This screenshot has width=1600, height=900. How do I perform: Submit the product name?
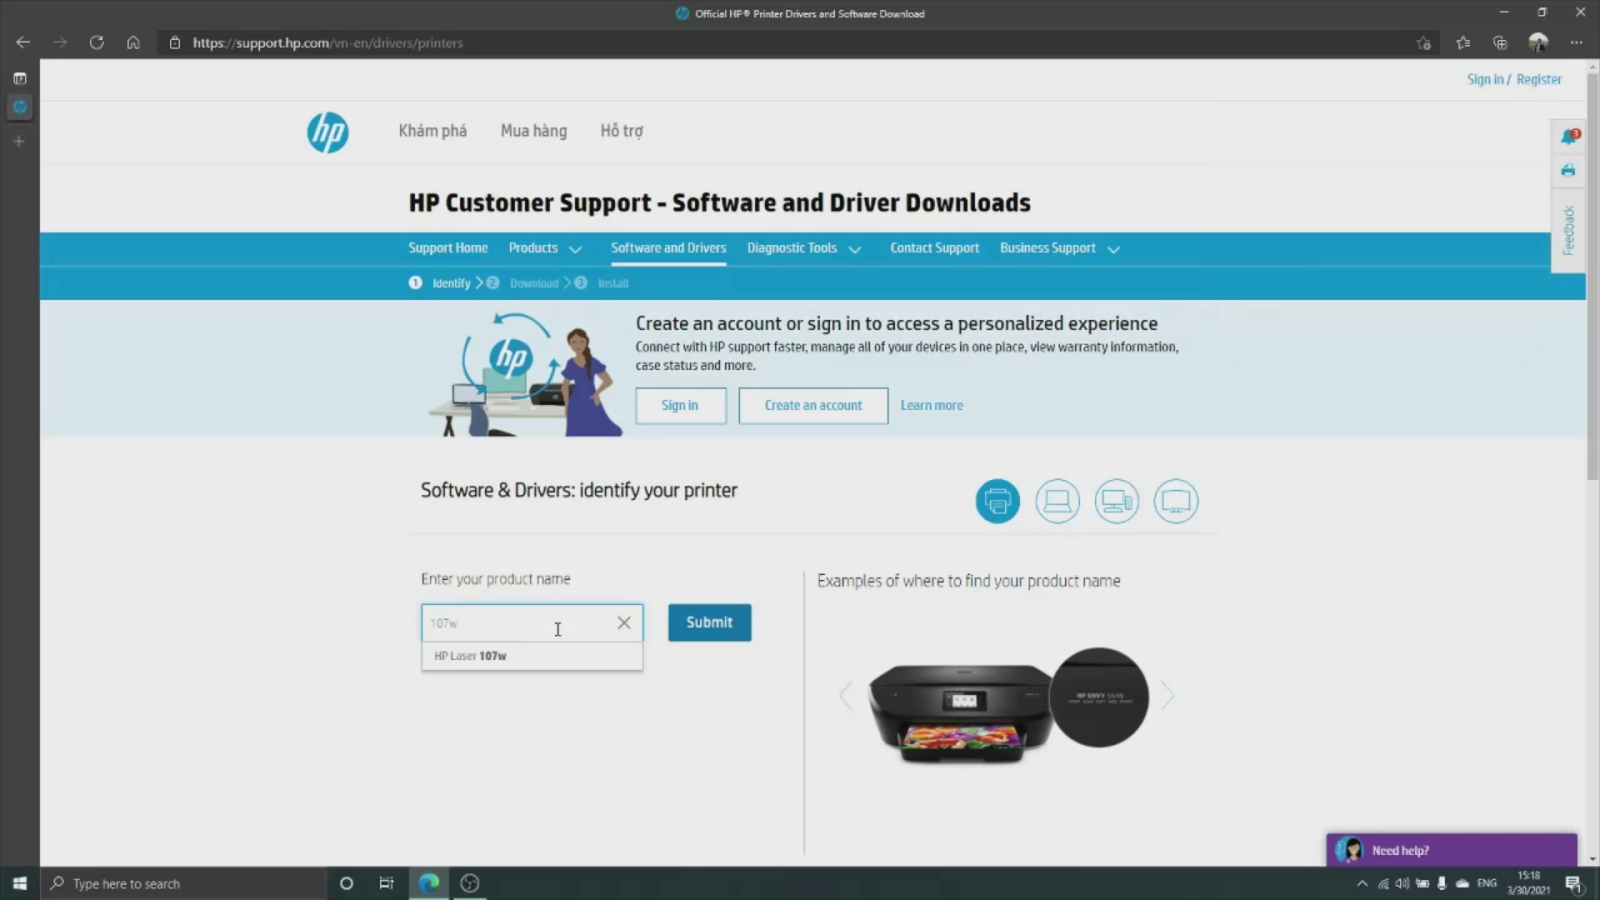(710, 622)
